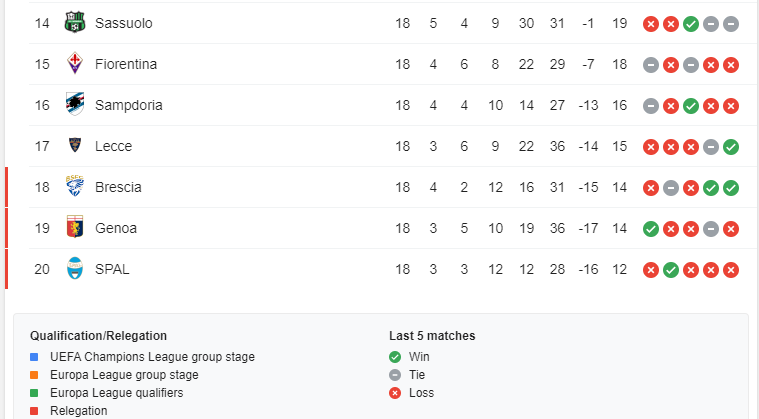Click the Win icon in the legend
This screenshot has width=759, height=419.
395,357
